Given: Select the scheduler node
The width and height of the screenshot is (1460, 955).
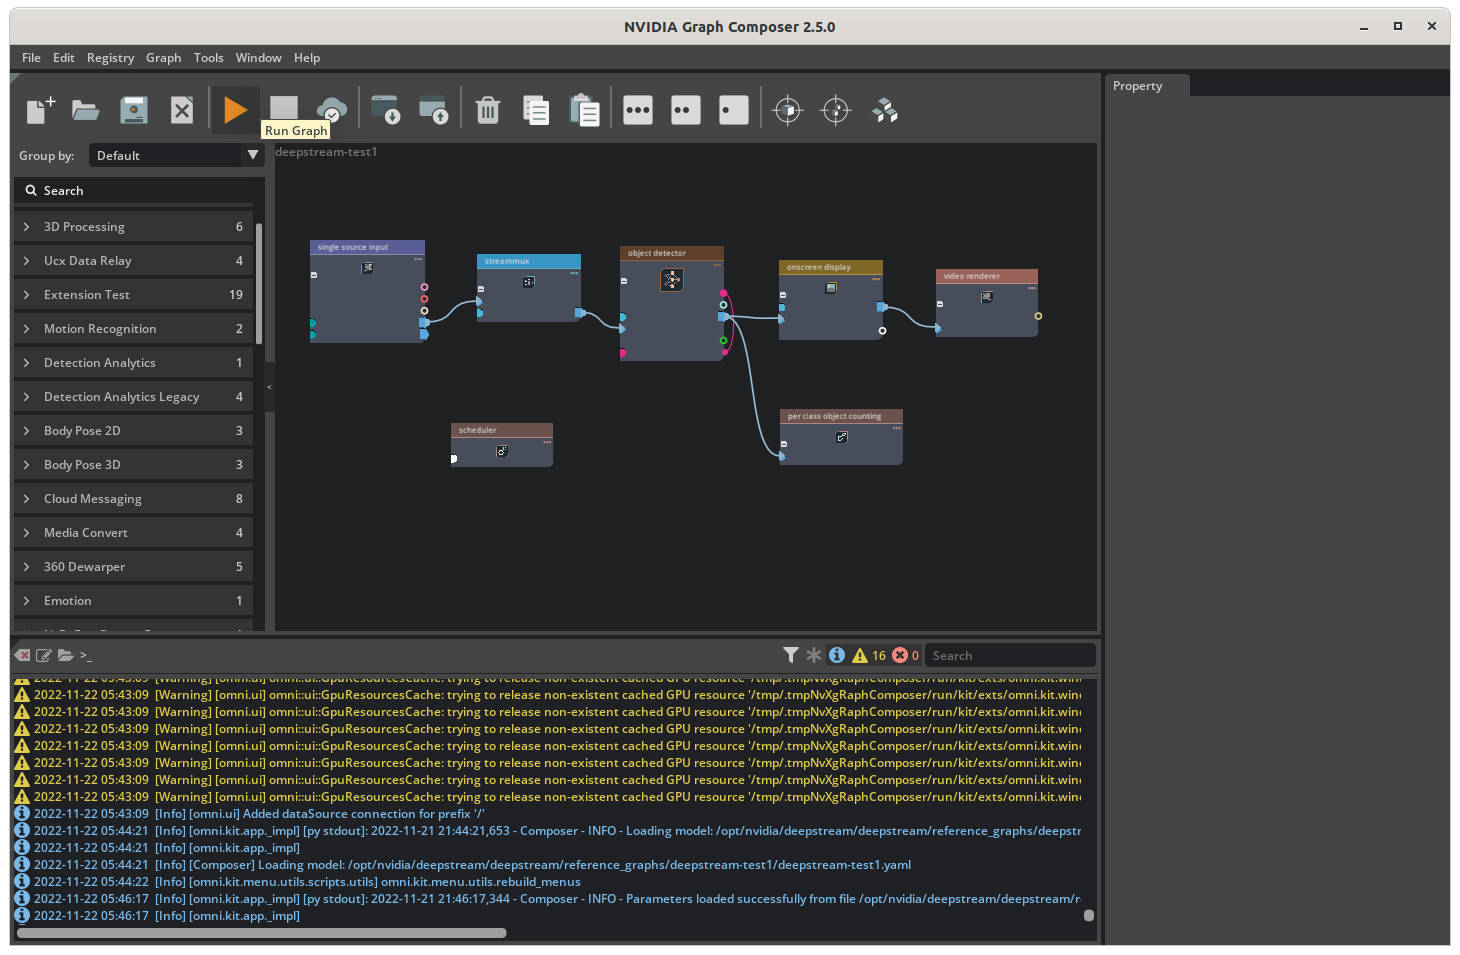Looking at the screenshot, I should pos(502,445).
